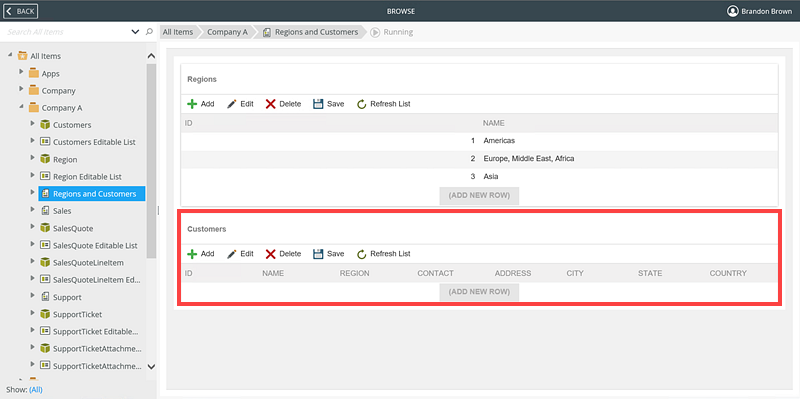Expand the Regions and Customers node

coord(33,193)
